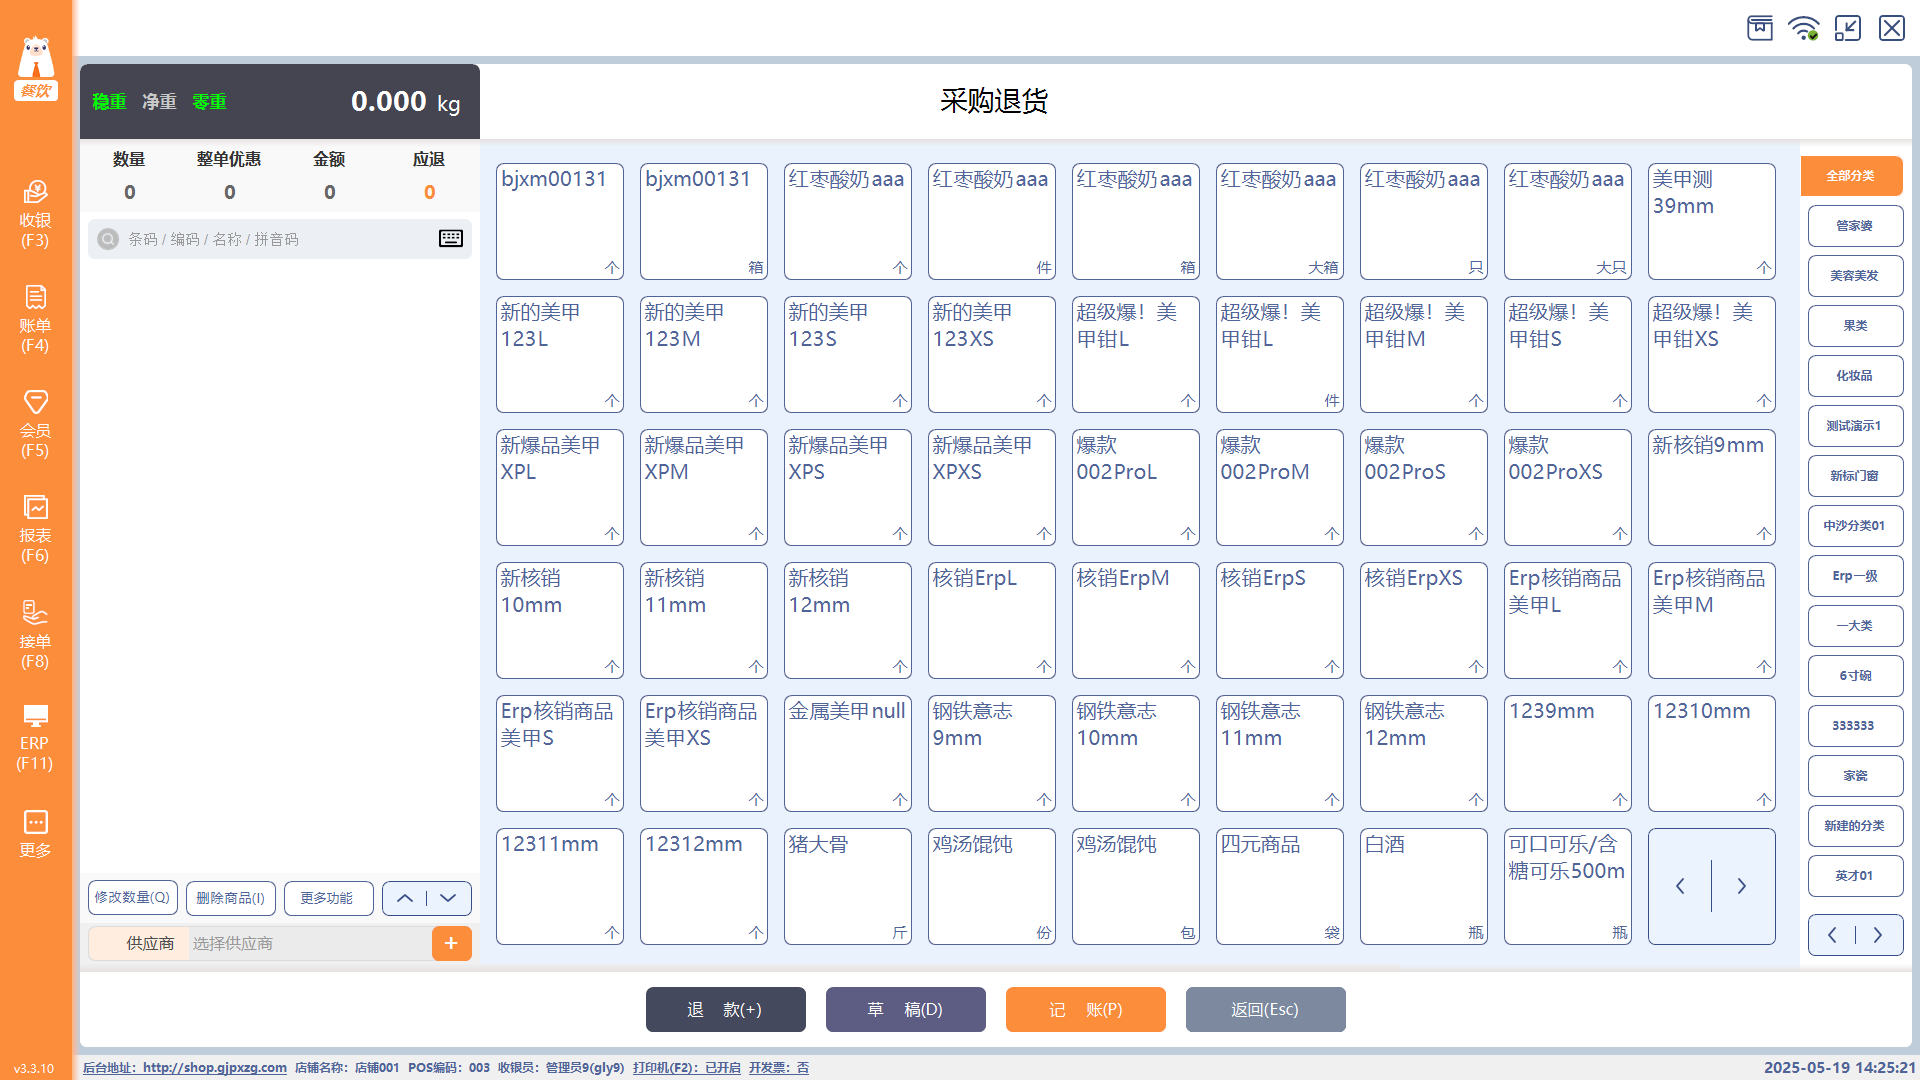The width and height of the screenshot is (1920, 1080).
Task: Go to next page of product grid
Action: tap(1742, 886)
